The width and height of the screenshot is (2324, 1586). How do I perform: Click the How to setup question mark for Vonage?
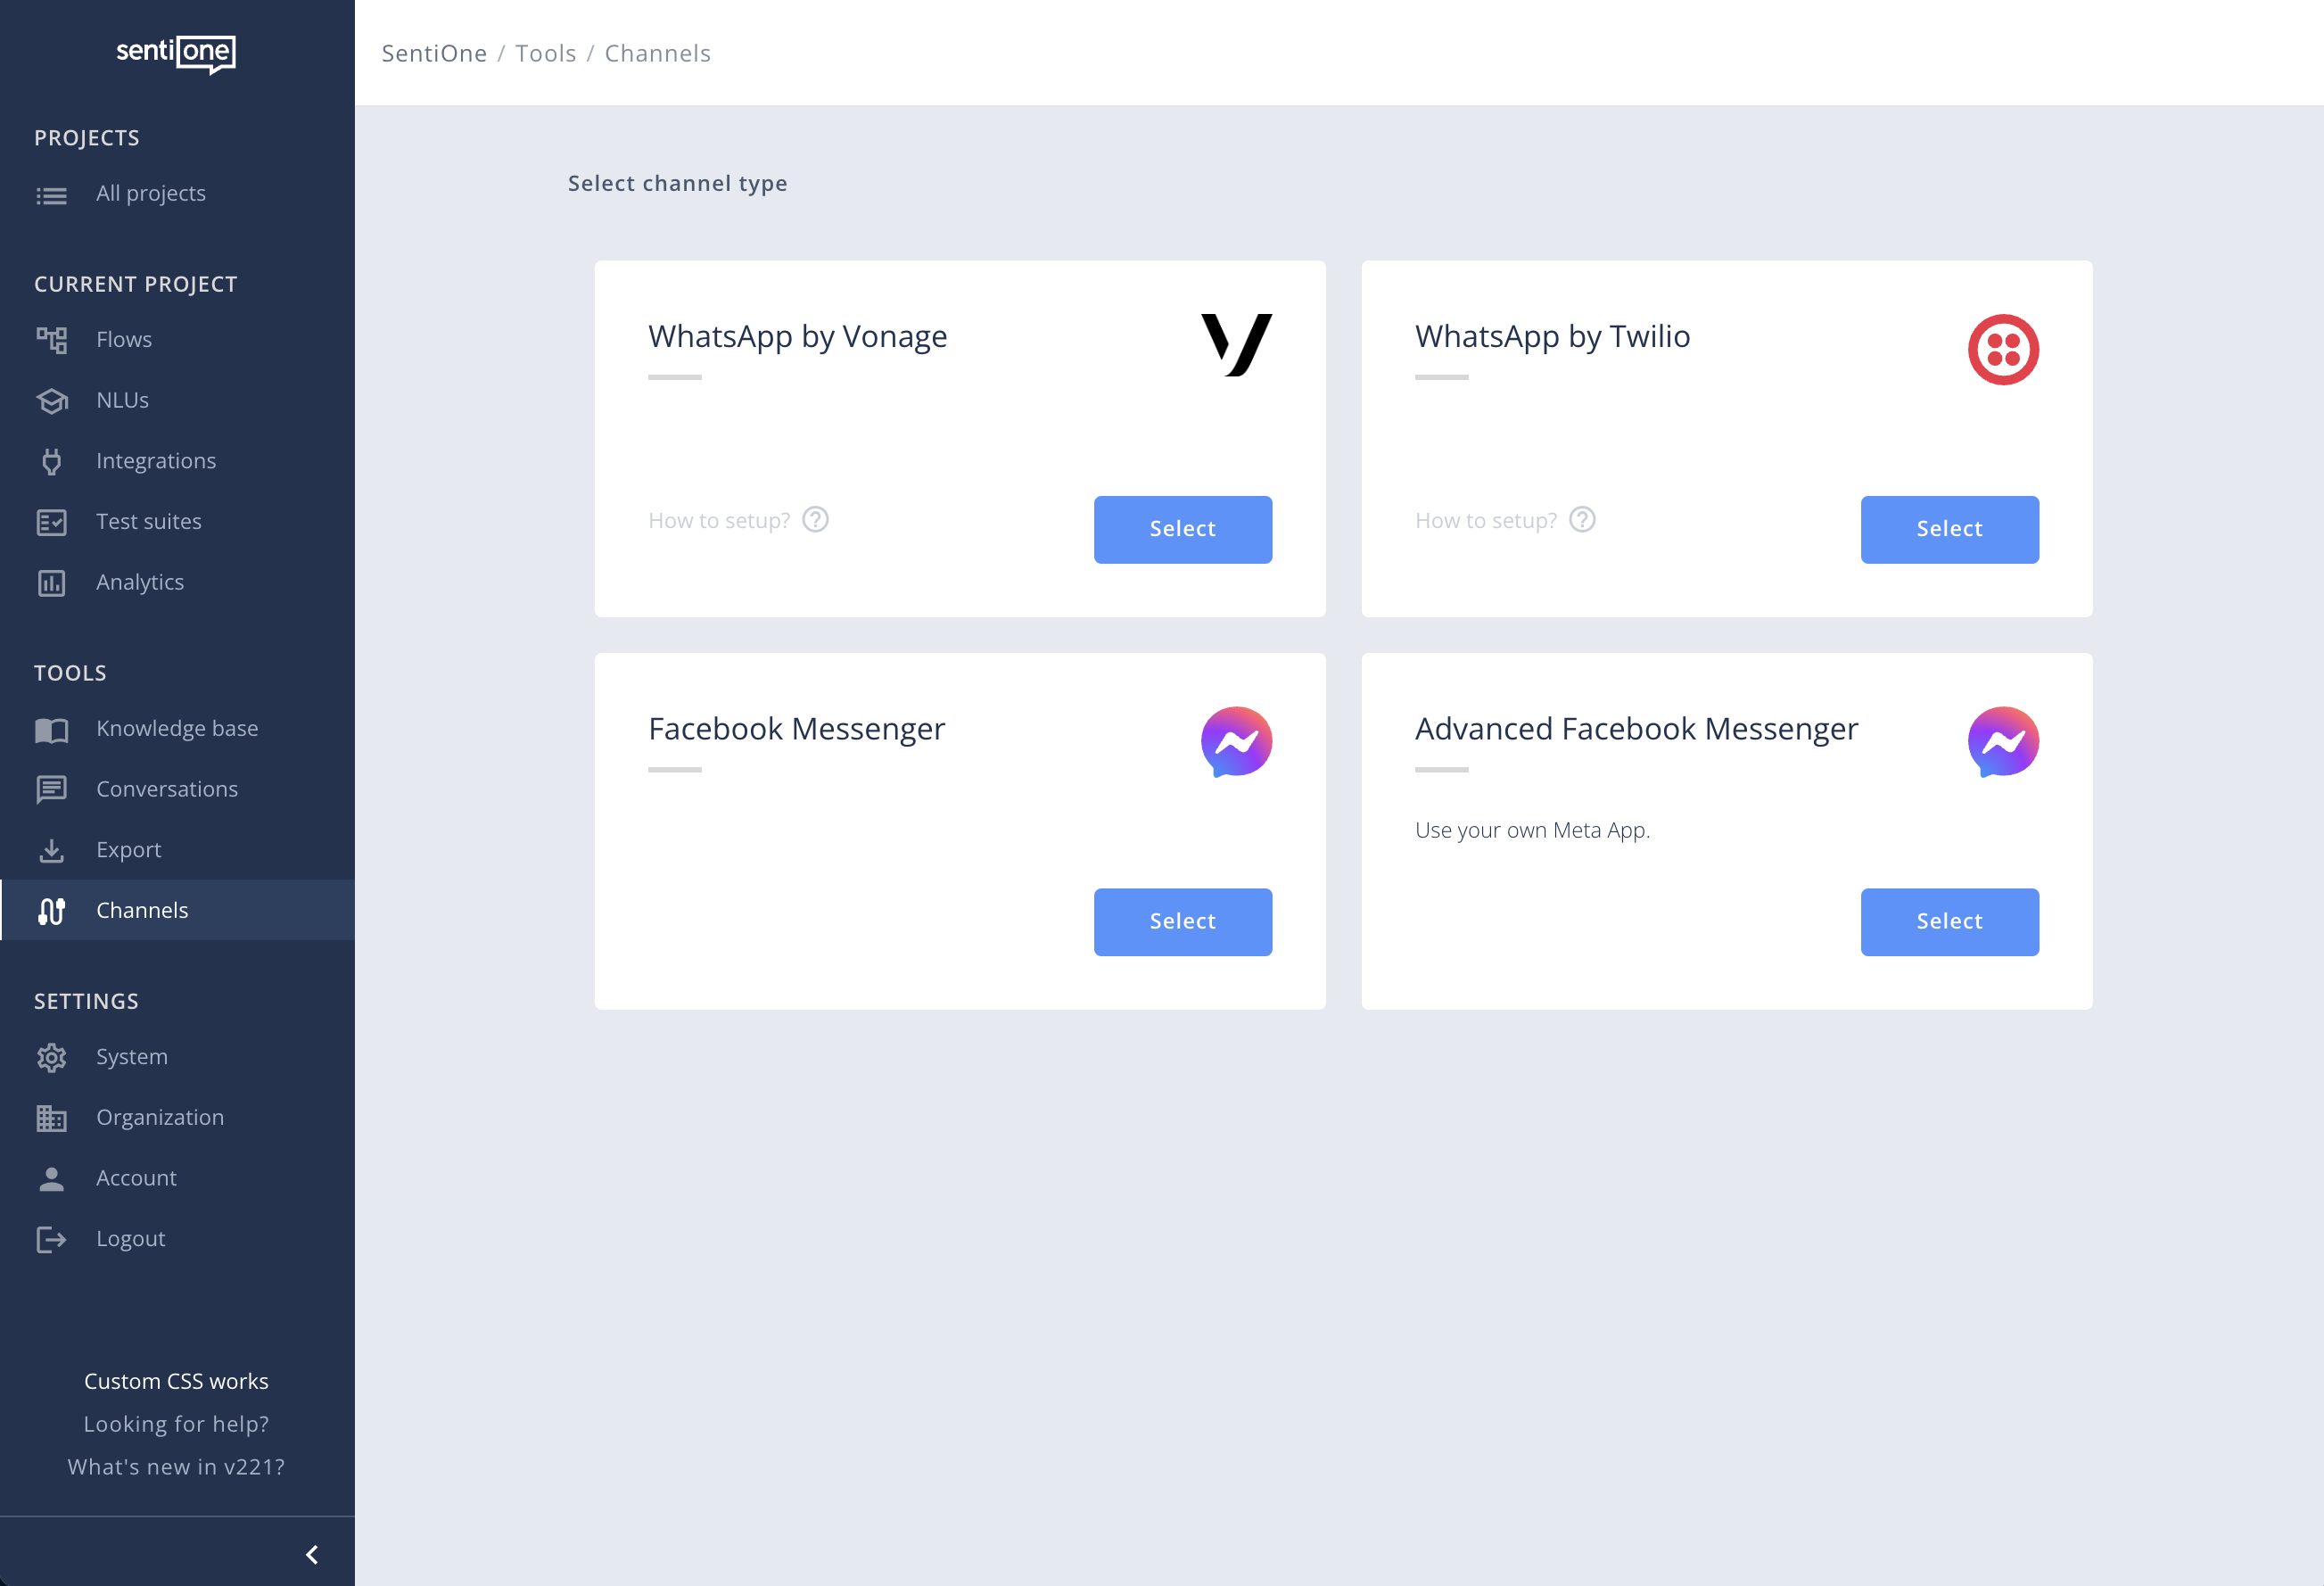(815, 519)
